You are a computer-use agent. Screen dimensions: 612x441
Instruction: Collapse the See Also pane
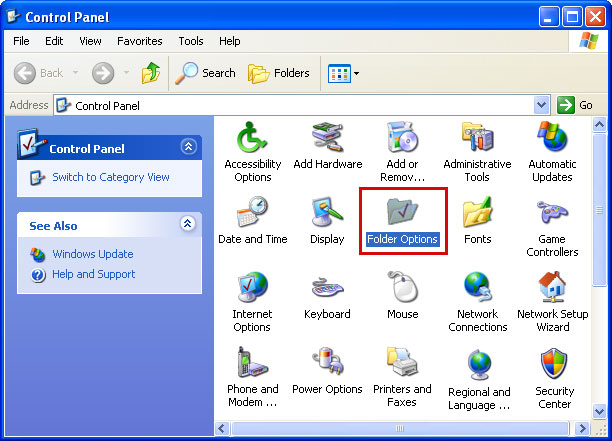pos(188,224)
